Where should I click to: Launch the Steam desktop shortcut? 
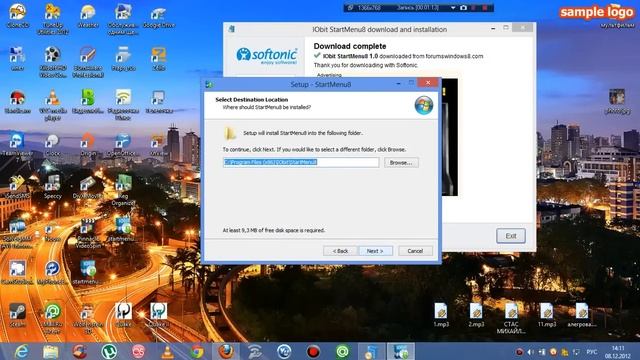tap(18, 314)
